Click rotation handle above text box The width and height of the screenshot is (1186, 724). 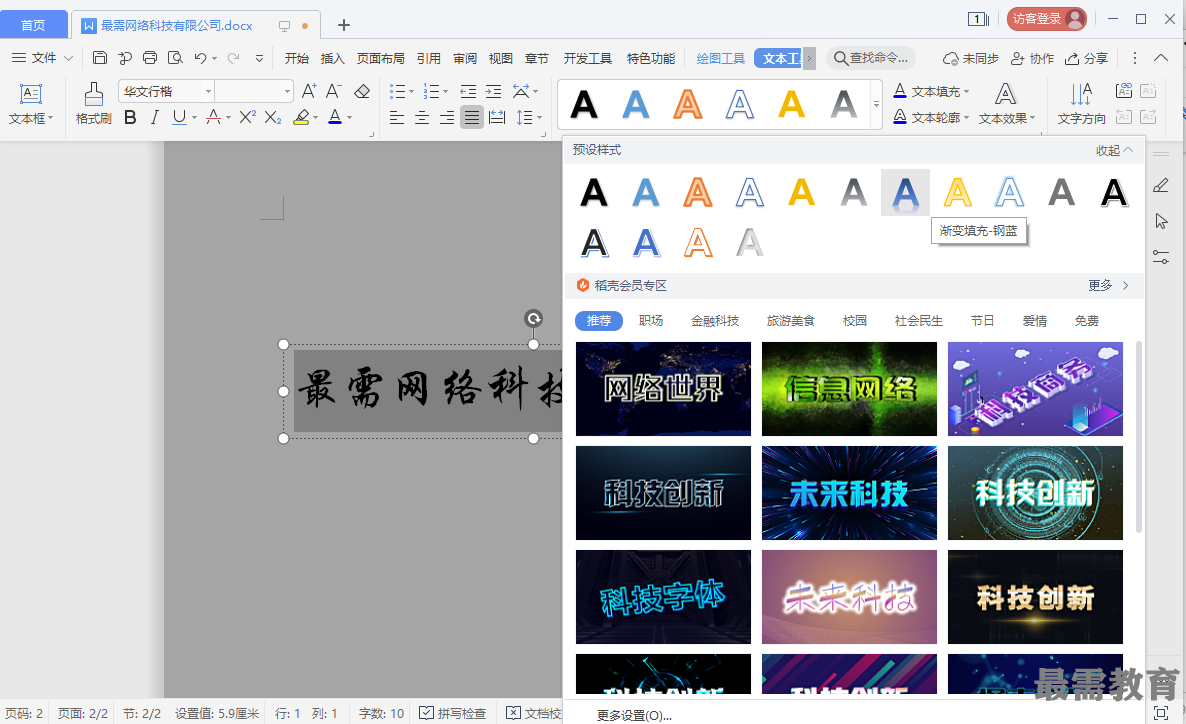(533, 318)
